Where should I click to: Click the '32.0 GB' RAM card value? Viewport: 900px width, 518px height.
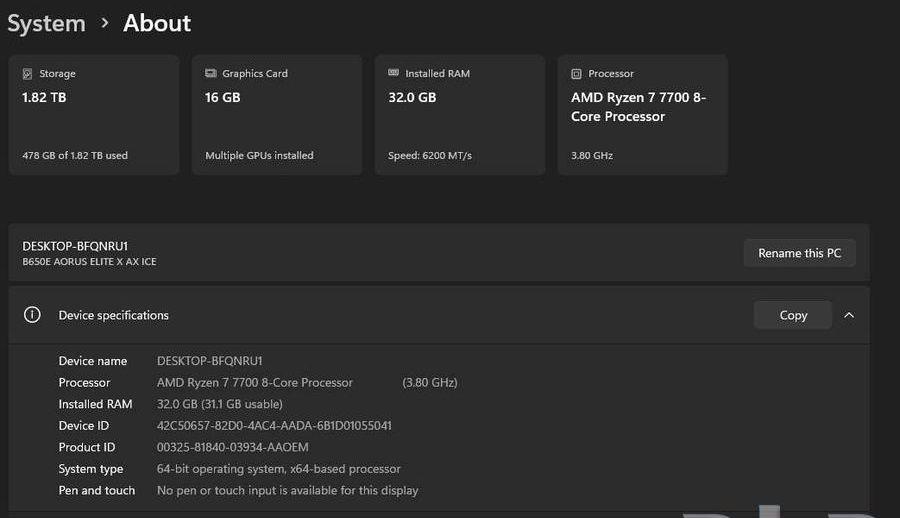click(x=412, y=98)
